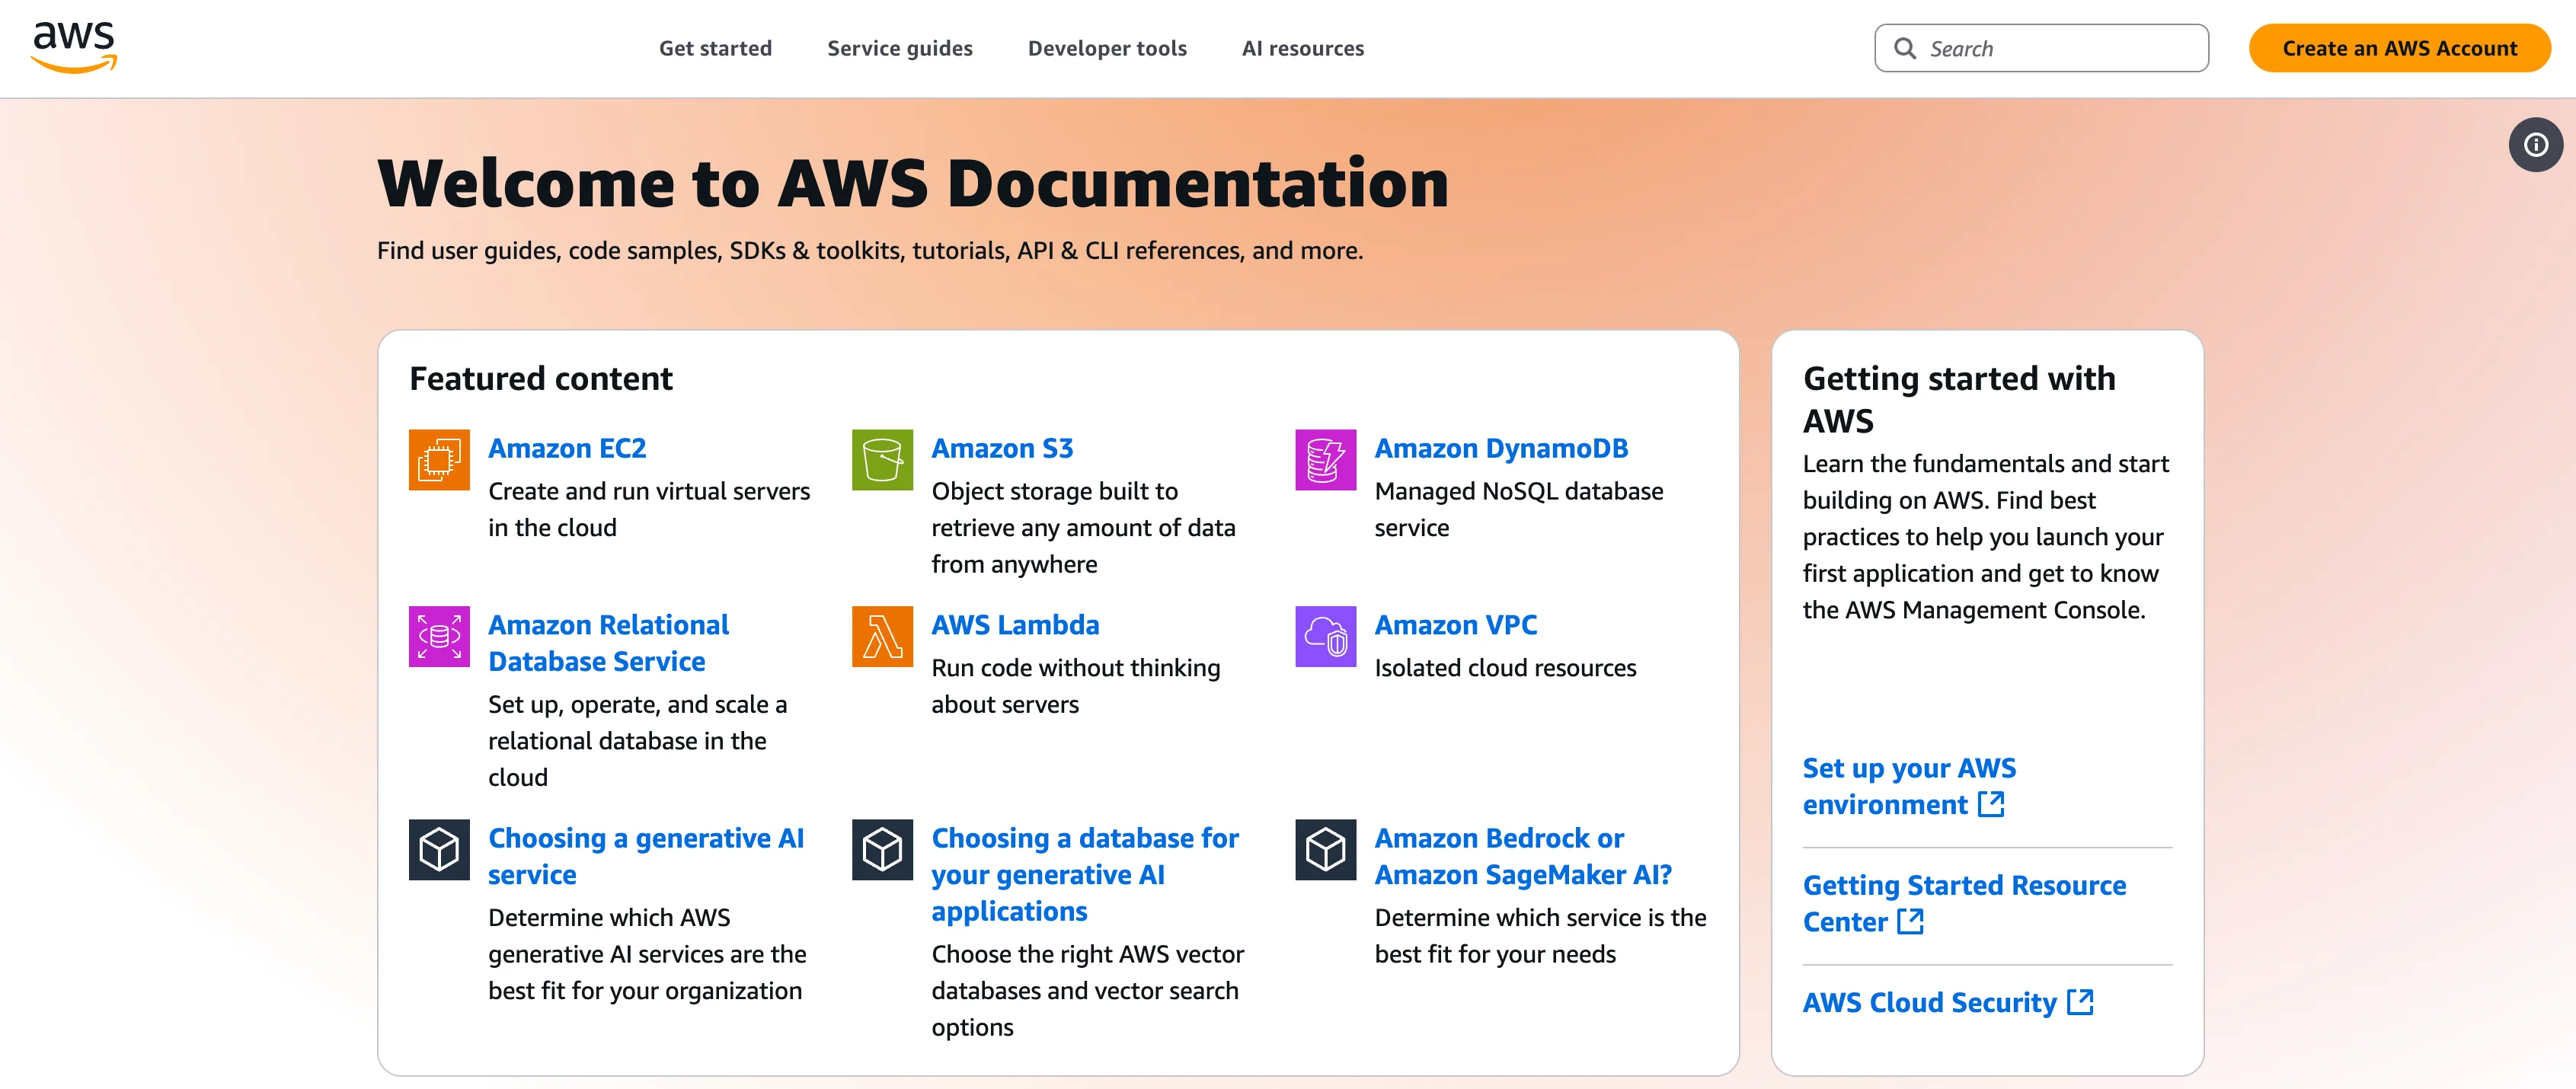Open the Getting Started Resource Center link

click(x=1964, y=903)
